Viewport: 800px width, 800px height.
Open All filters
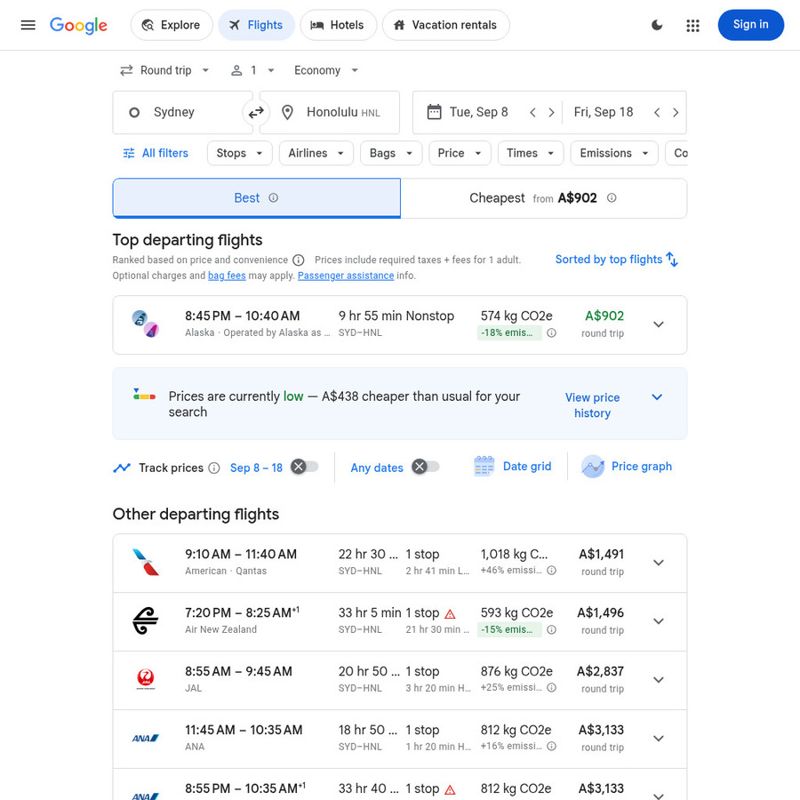click(x=156, y=153)
